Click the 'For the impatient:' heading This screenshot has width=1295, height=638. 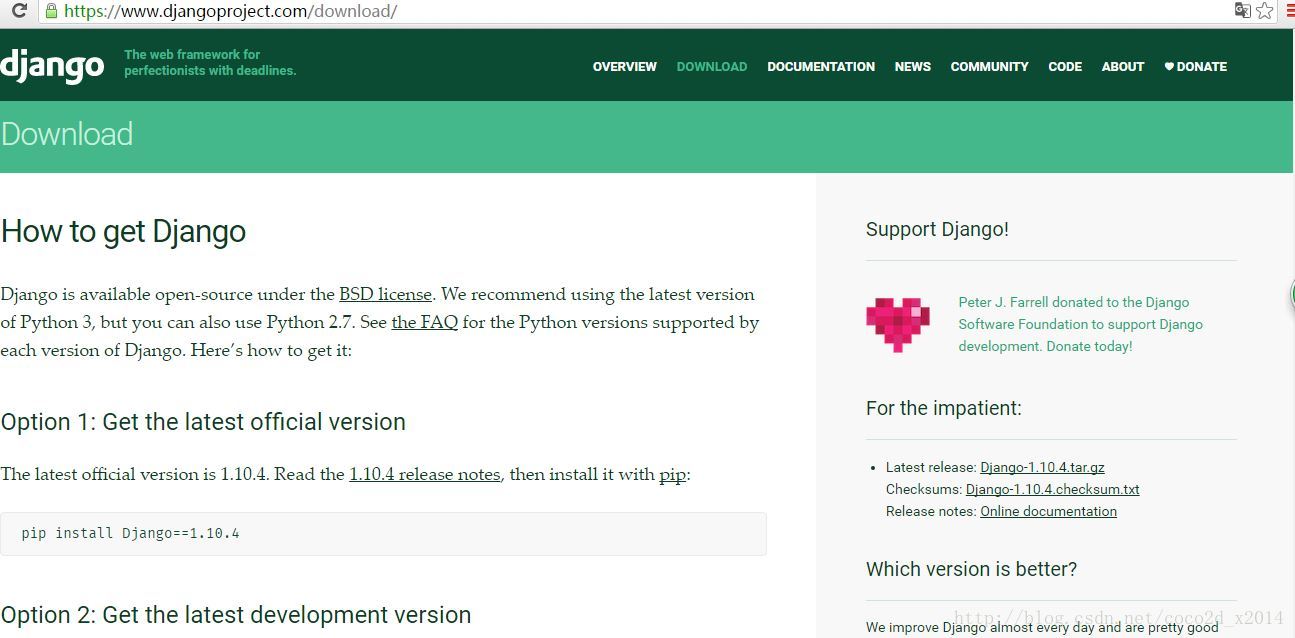[x=944, y=408]
